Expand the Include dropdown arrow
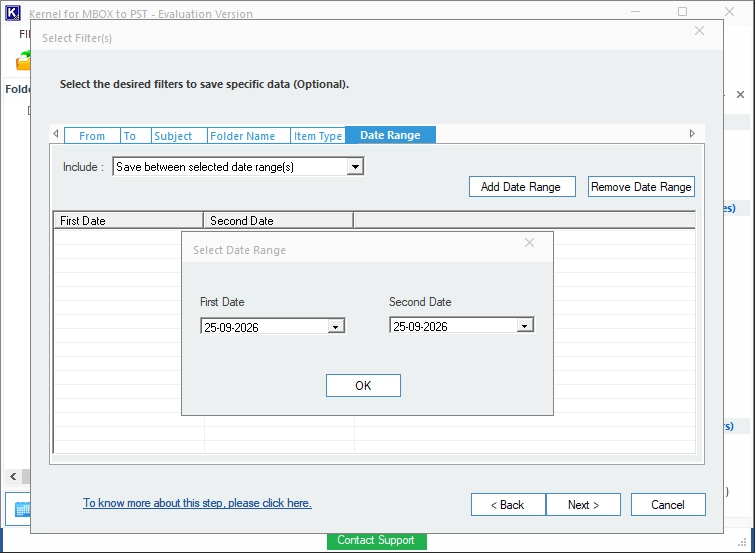 tap(355, 167)
